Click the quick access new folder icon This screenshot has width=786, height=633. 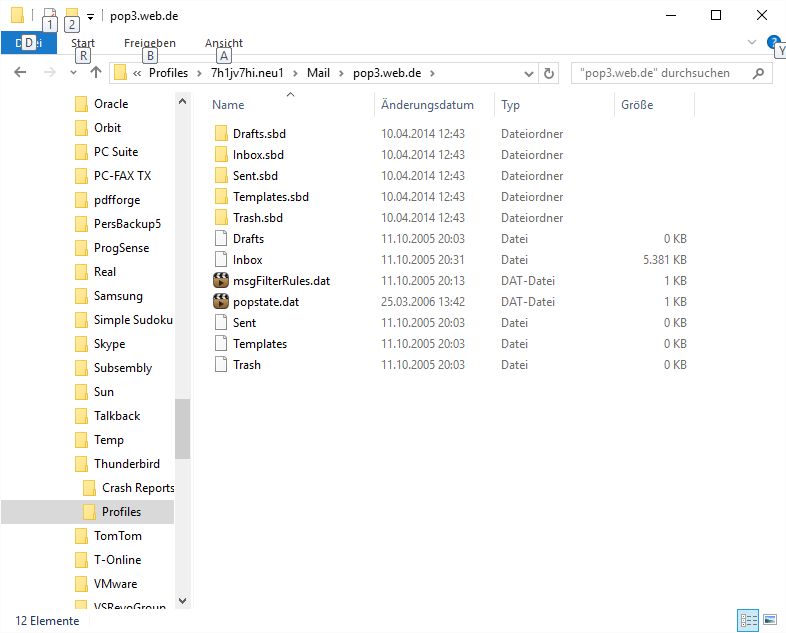[72, 15]
